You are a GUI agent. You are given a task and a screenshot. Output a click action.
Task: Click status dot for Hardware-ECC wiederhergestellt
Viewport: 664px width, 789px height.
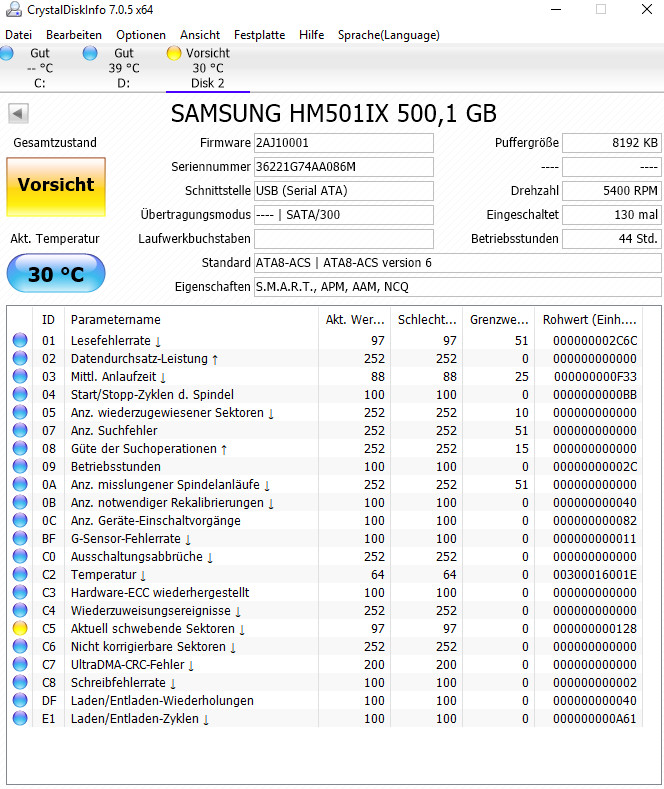20,592
